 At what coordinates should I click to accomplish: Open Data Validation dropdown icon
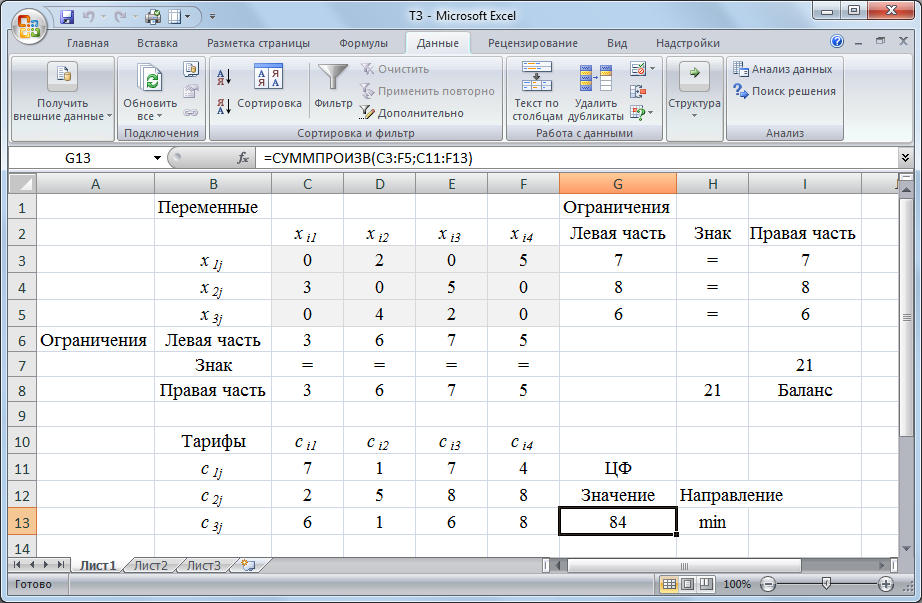pos(642,69)
